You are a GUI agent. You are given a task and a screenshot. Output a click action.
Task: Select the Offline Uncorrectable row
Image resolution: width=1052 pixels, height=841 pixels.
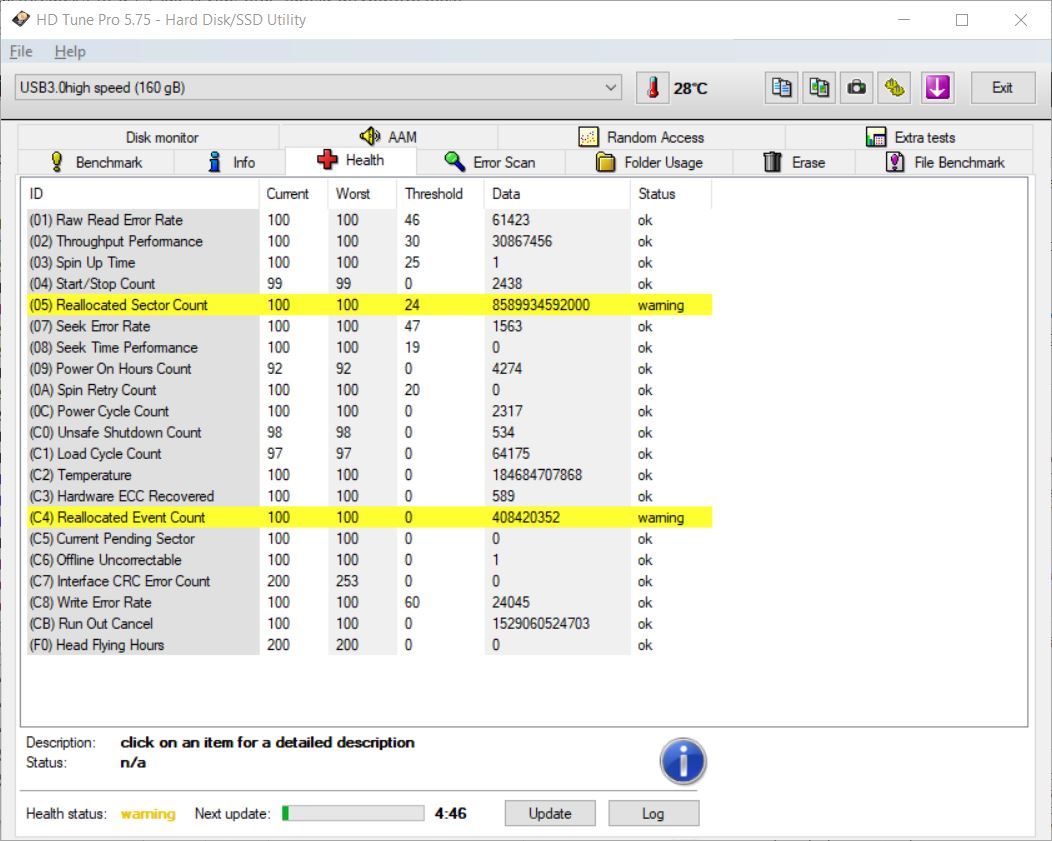369,560
